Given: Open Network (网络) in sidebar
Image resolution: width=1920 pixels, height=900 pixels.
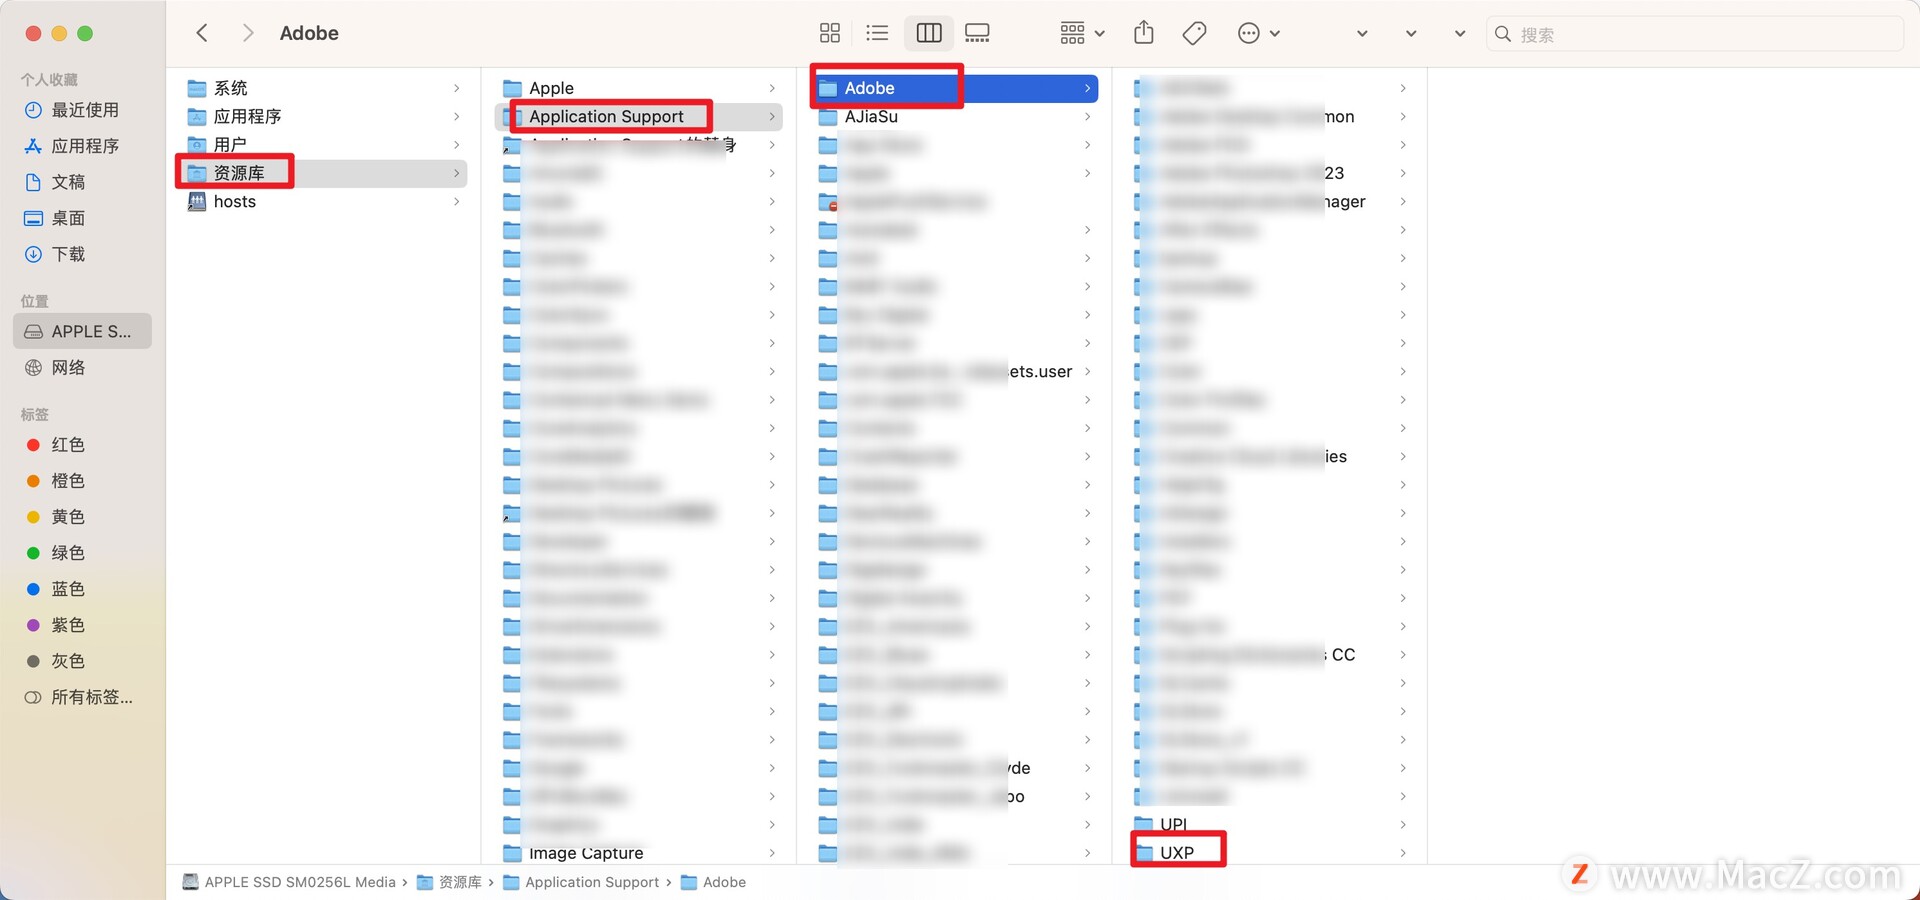Looking at the screenshot, I should click(84, 367).
